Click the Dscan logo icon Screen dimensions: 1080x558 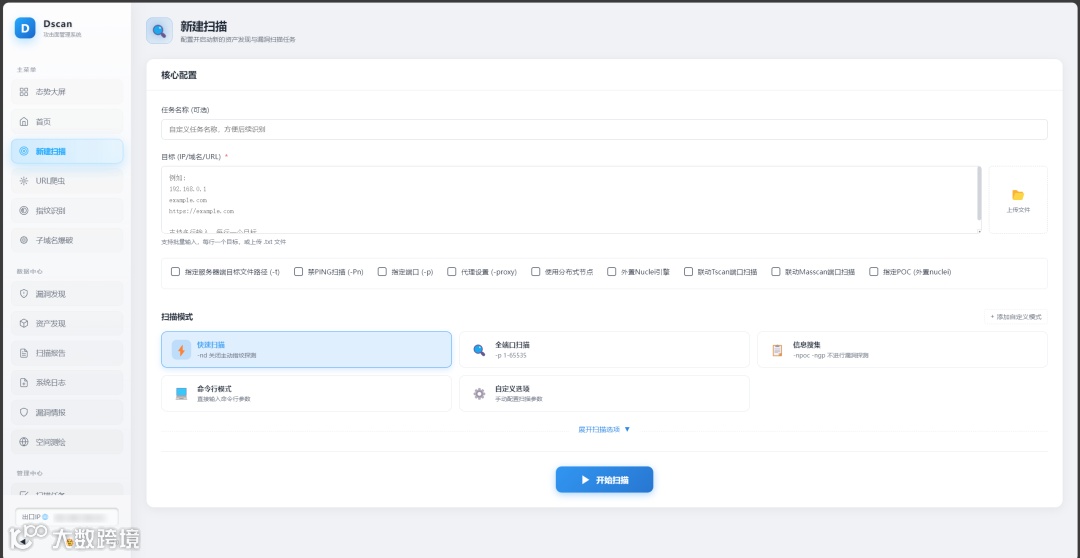[x=25, y=28]
